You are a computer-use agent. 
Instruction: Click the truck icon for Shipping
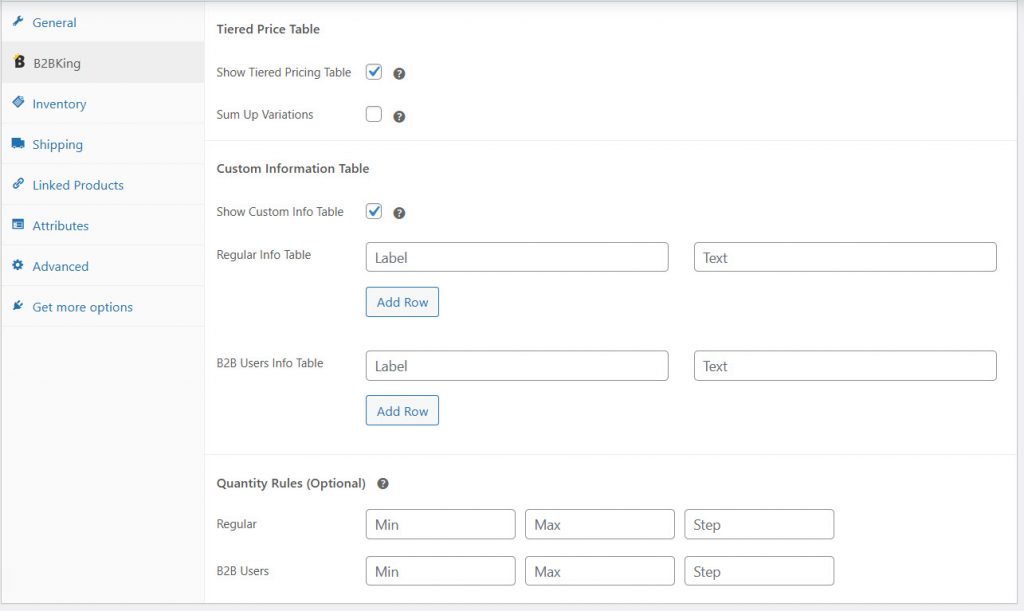point(18,144)
